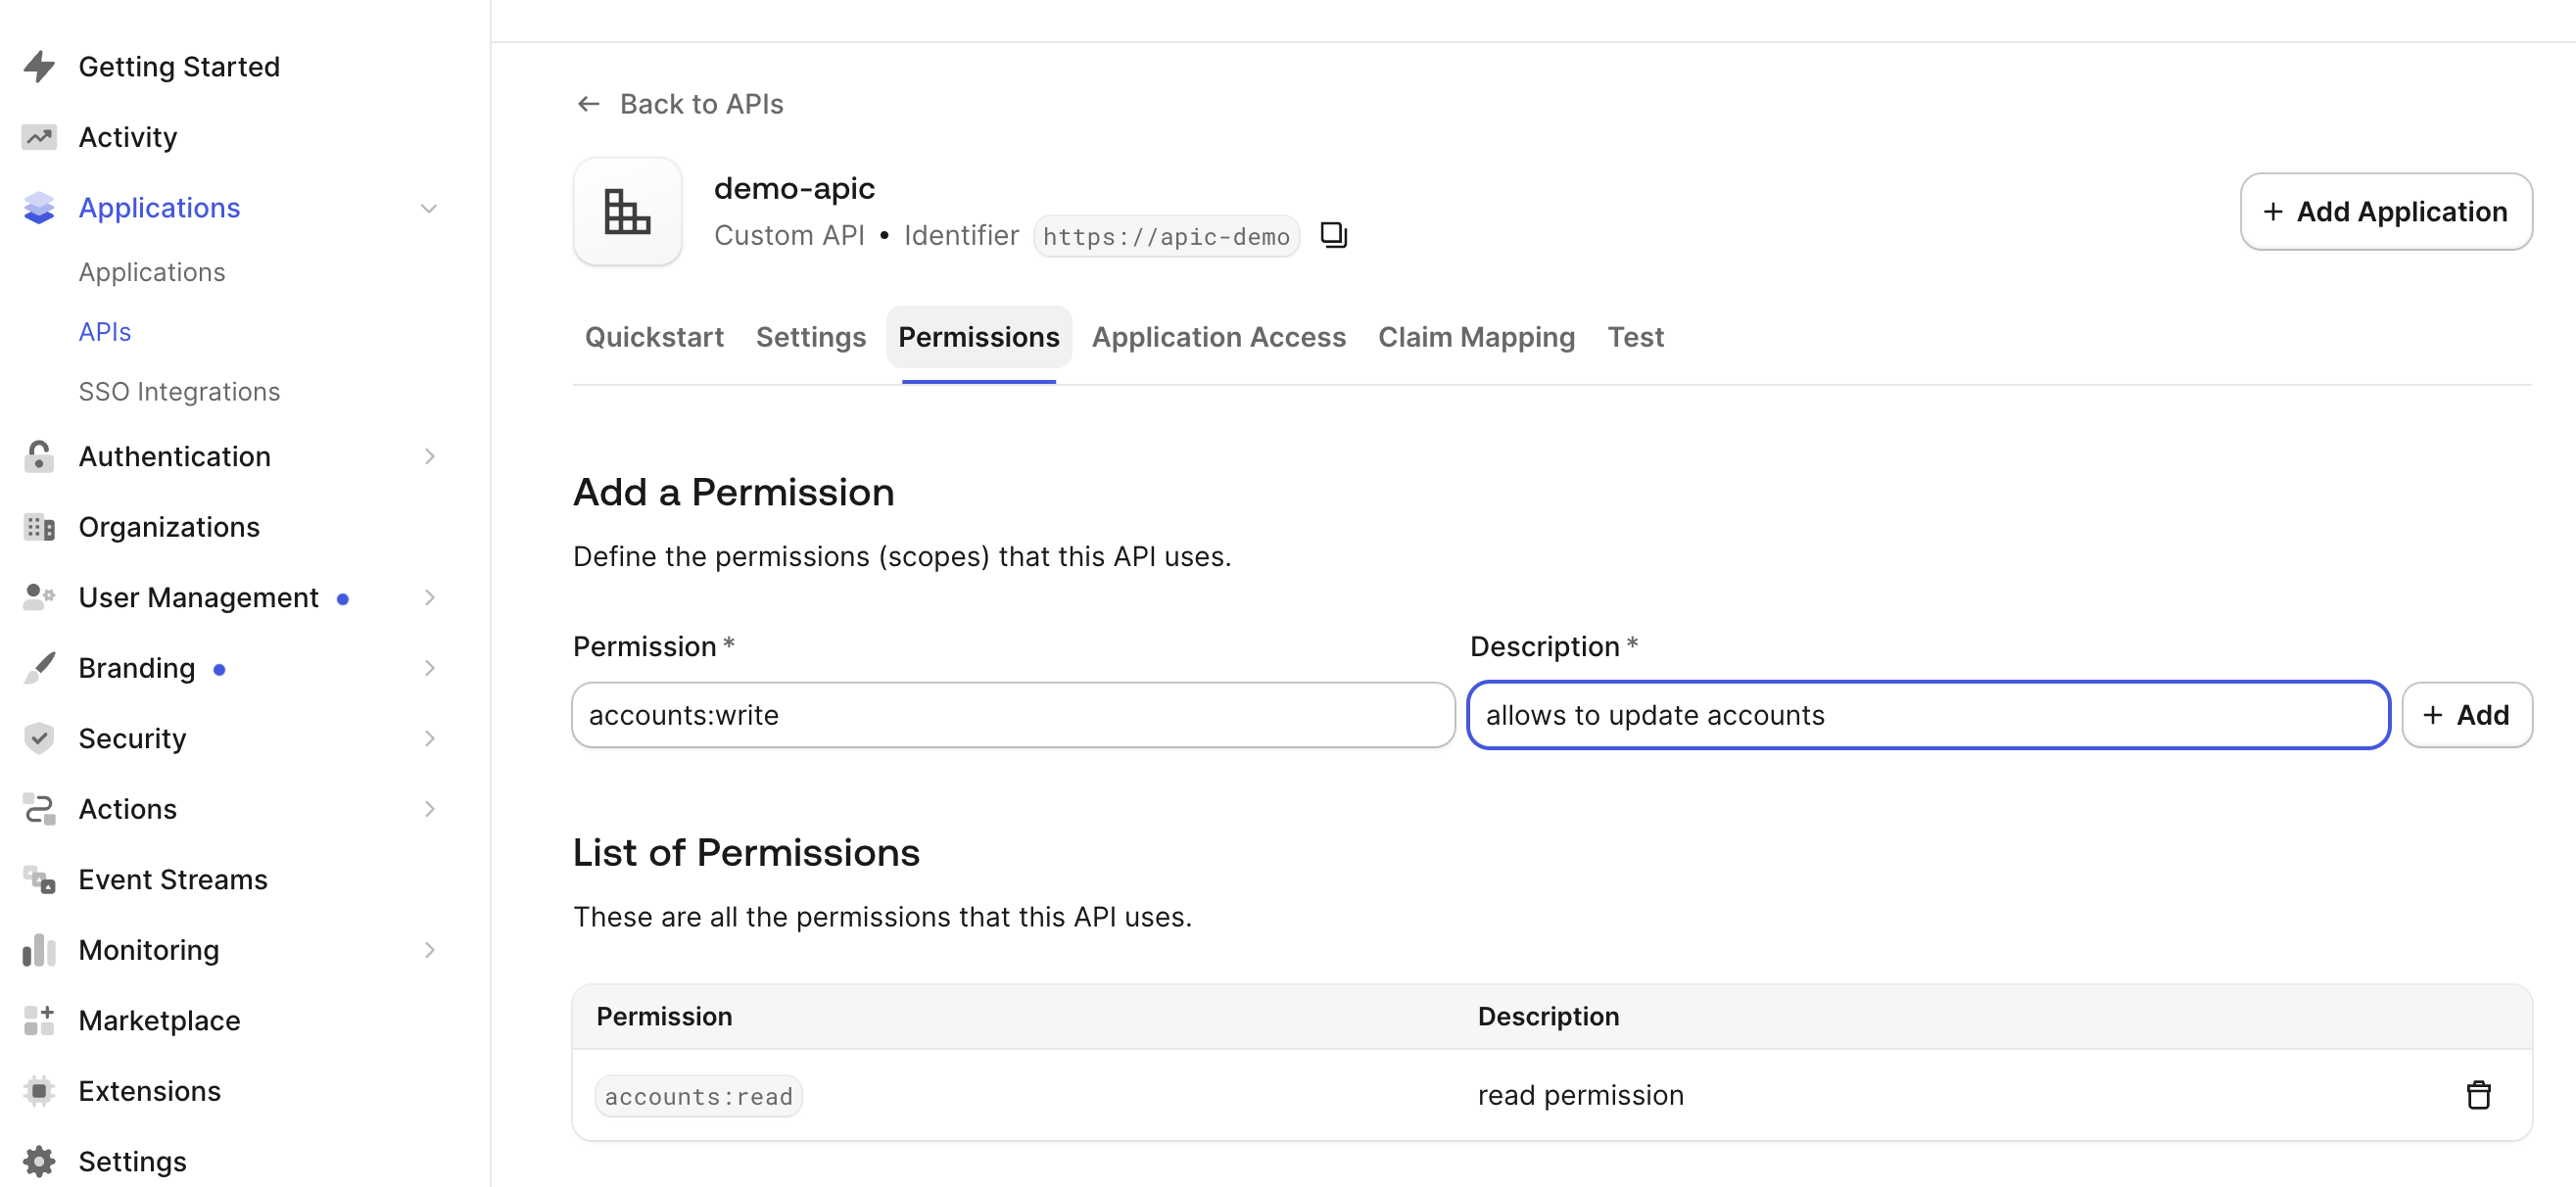This screenshot has height=1187, width=2576.
Task: Click the accounts:read permission cell
Action: pos(698,1096)
